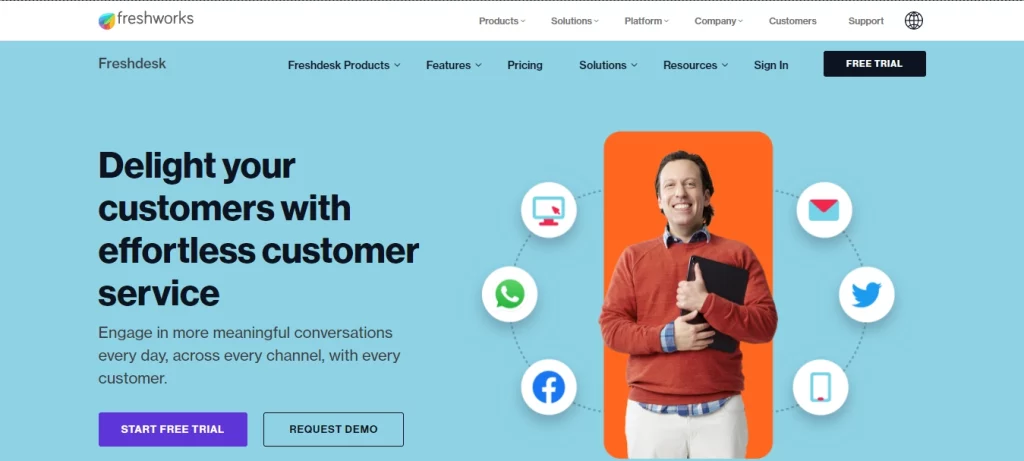Screen dimensions: 1024x461
Task: Click the REQUEST DEMO button
Action: [333, 430]
